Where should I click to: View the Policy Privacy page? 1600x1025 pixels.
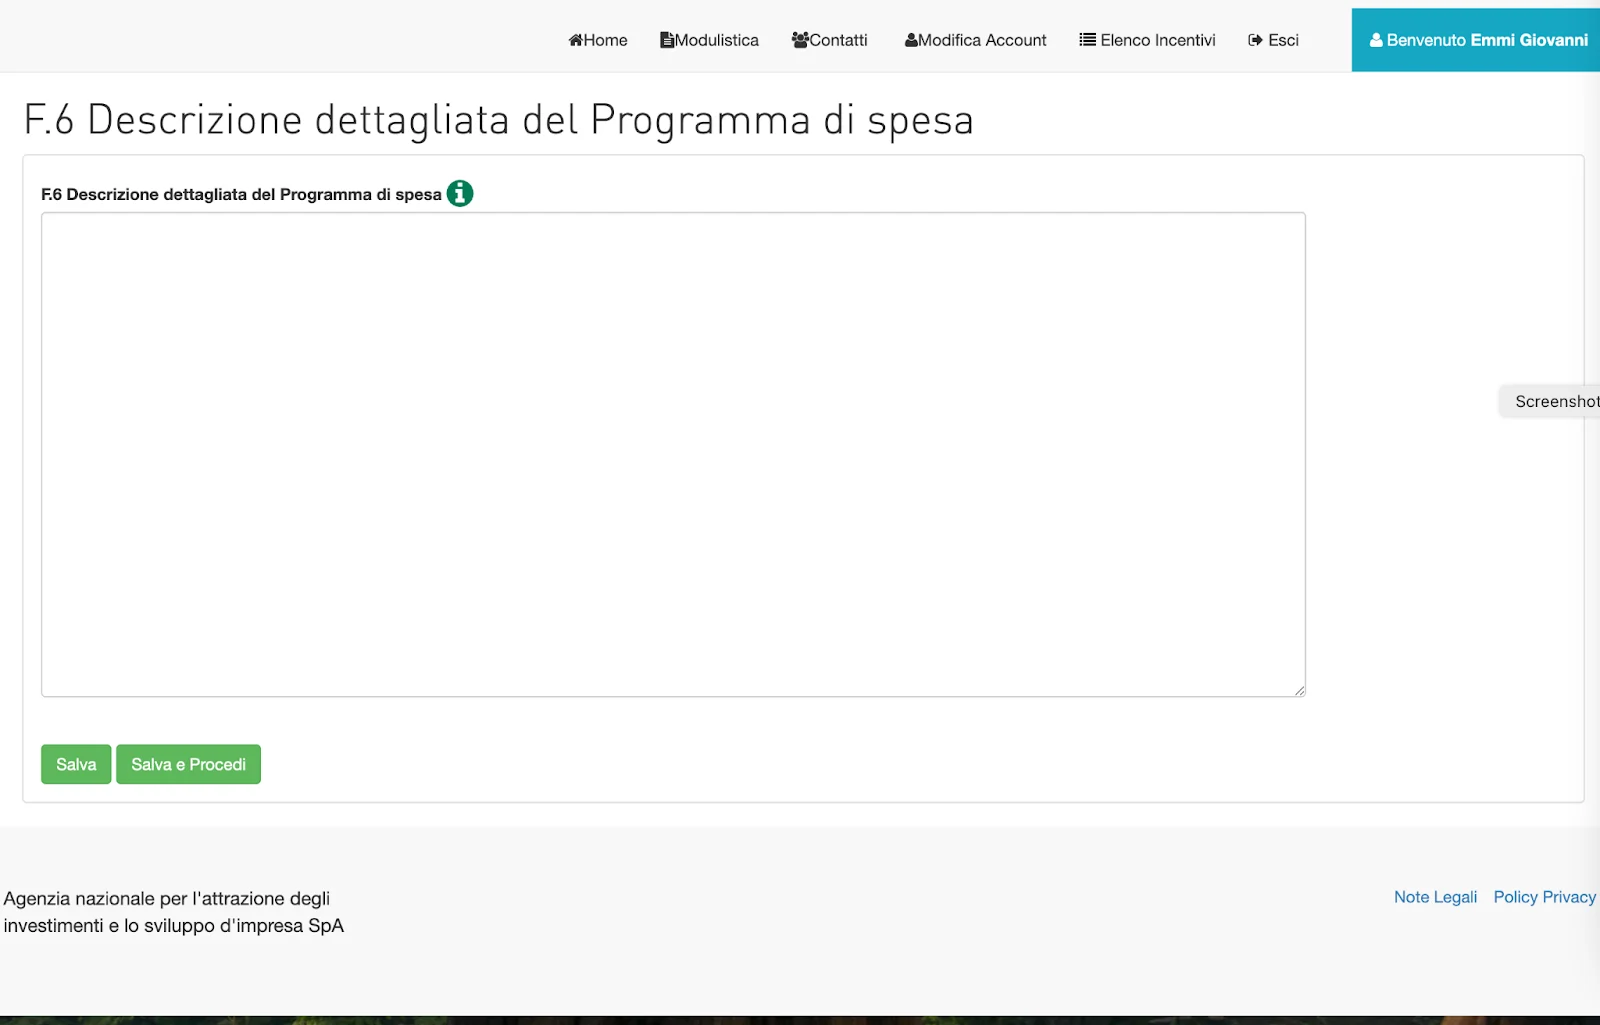[x=1544, y=897]
